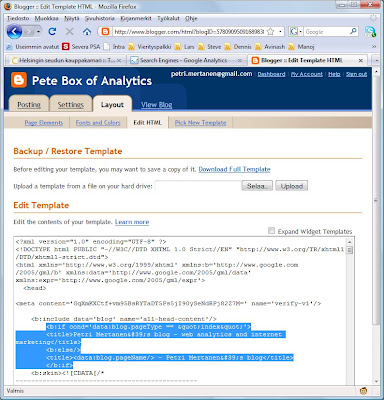Open the list all tabs dropdown
The image size is (384, 400).
[376, 60]
